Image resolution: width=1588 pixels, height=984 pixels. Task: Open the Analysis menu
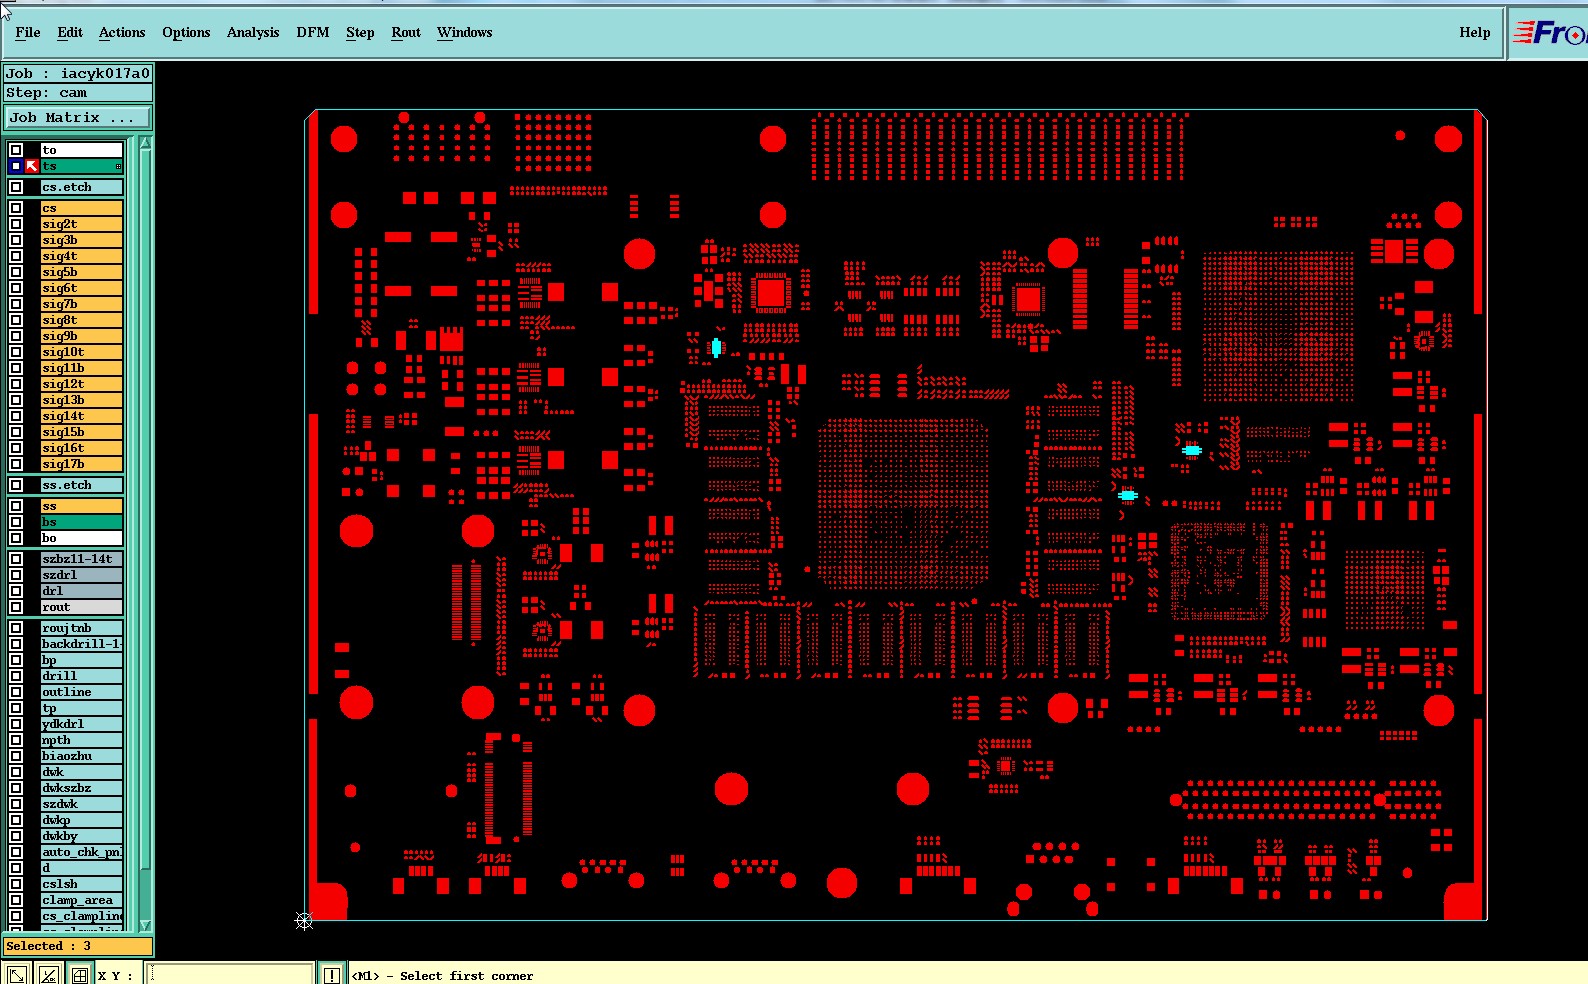[x=253, y=32]
